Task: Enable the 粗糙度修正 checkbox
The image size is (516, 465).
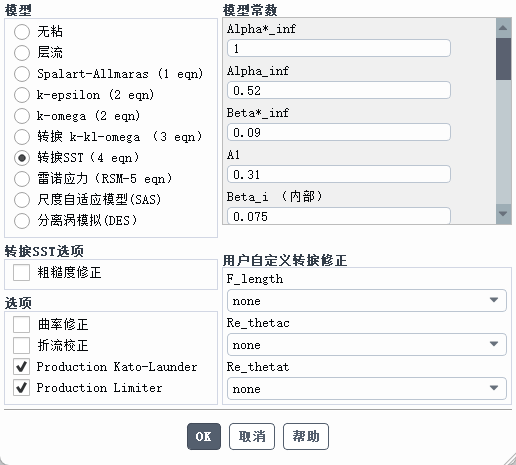Action: pyautogui.click(x=21, y=272)
